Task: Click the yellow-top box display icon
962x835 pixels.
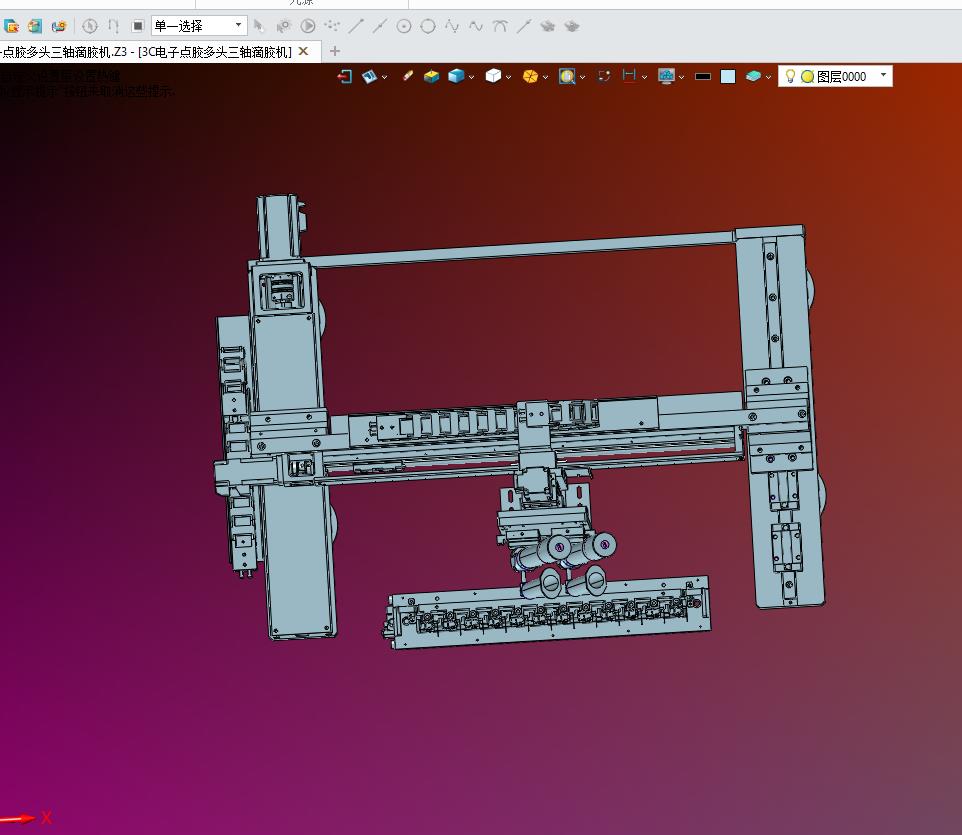Action: (431, 76)
